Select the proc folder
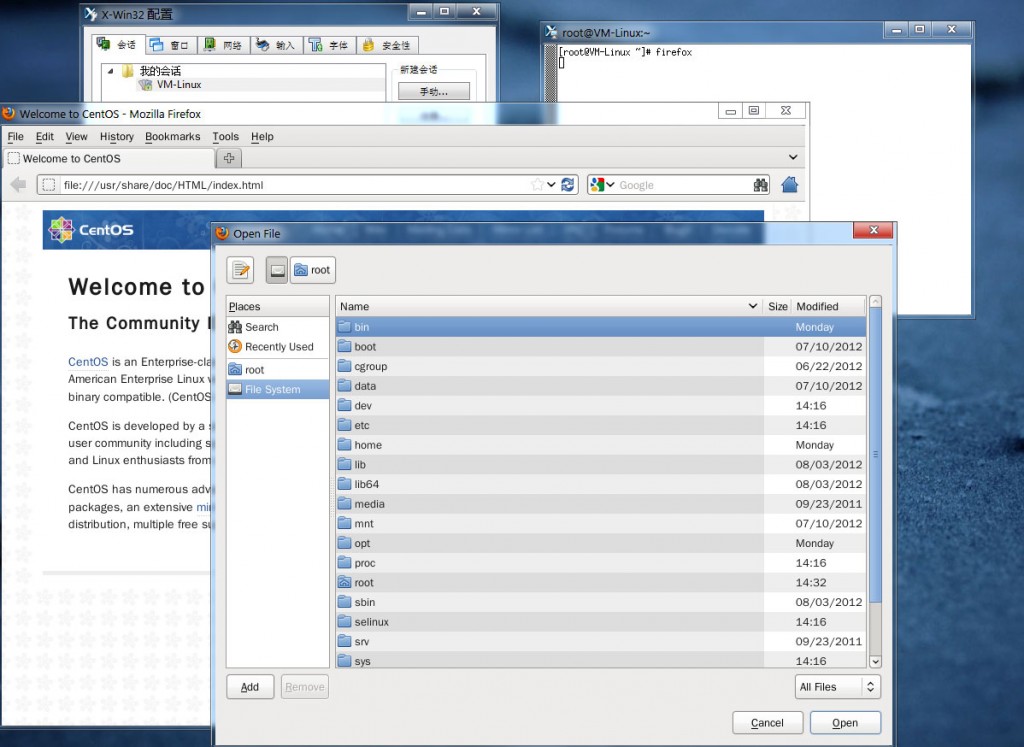Screen dimensions: 1024x747 601,562
